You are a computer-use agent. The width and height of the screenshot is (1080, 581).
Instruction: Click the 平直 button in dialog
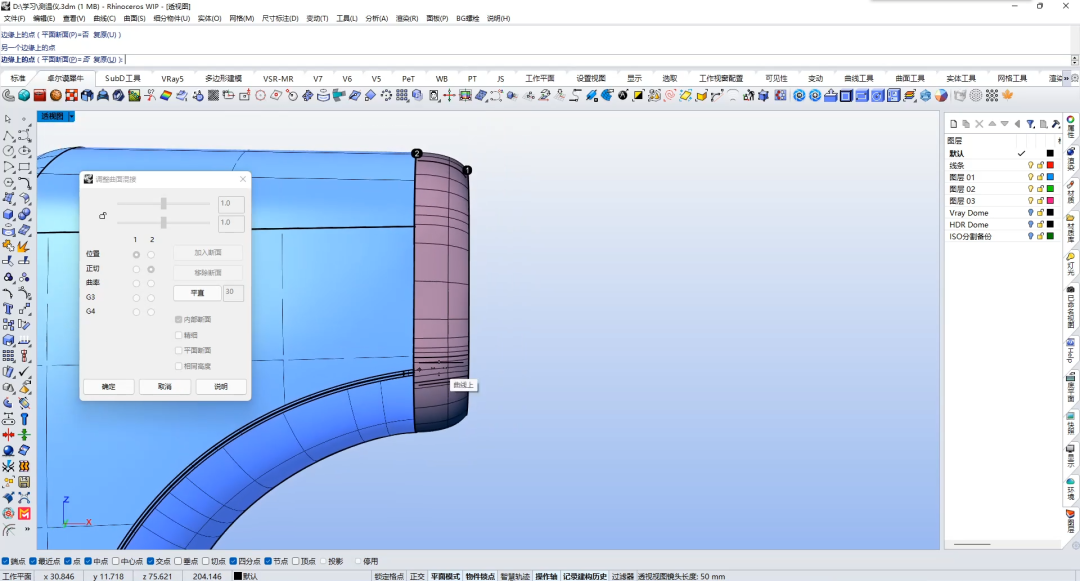197,293
